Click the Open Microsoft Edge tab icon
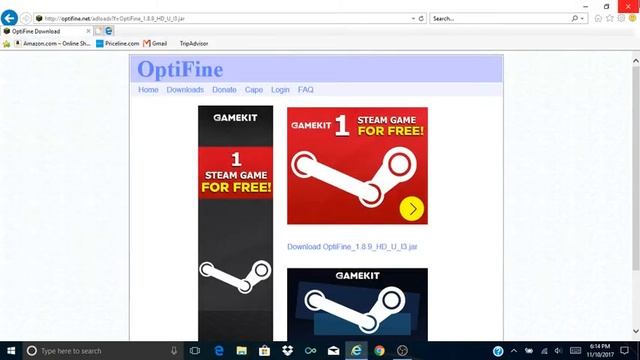 click(109, 31)
